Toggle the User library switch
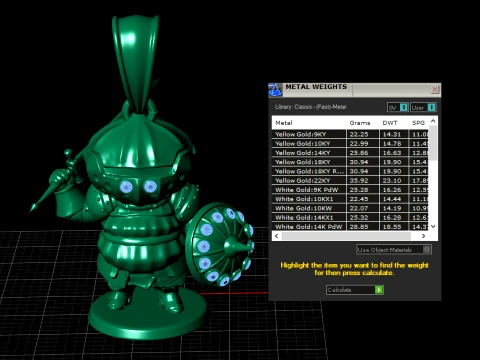The height and width of the screenshot is (360, 480). point(423,107)
